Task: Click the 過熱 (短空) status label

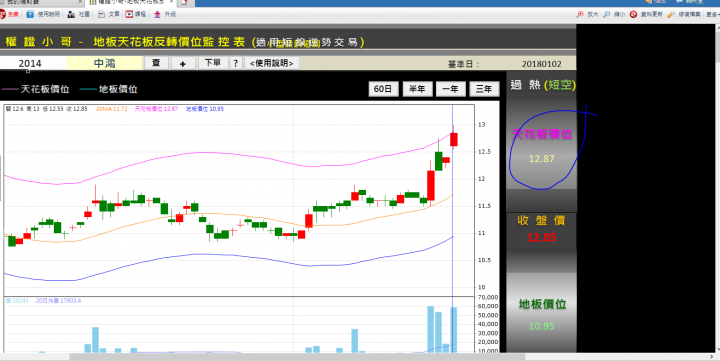Action: coord(543,85)
